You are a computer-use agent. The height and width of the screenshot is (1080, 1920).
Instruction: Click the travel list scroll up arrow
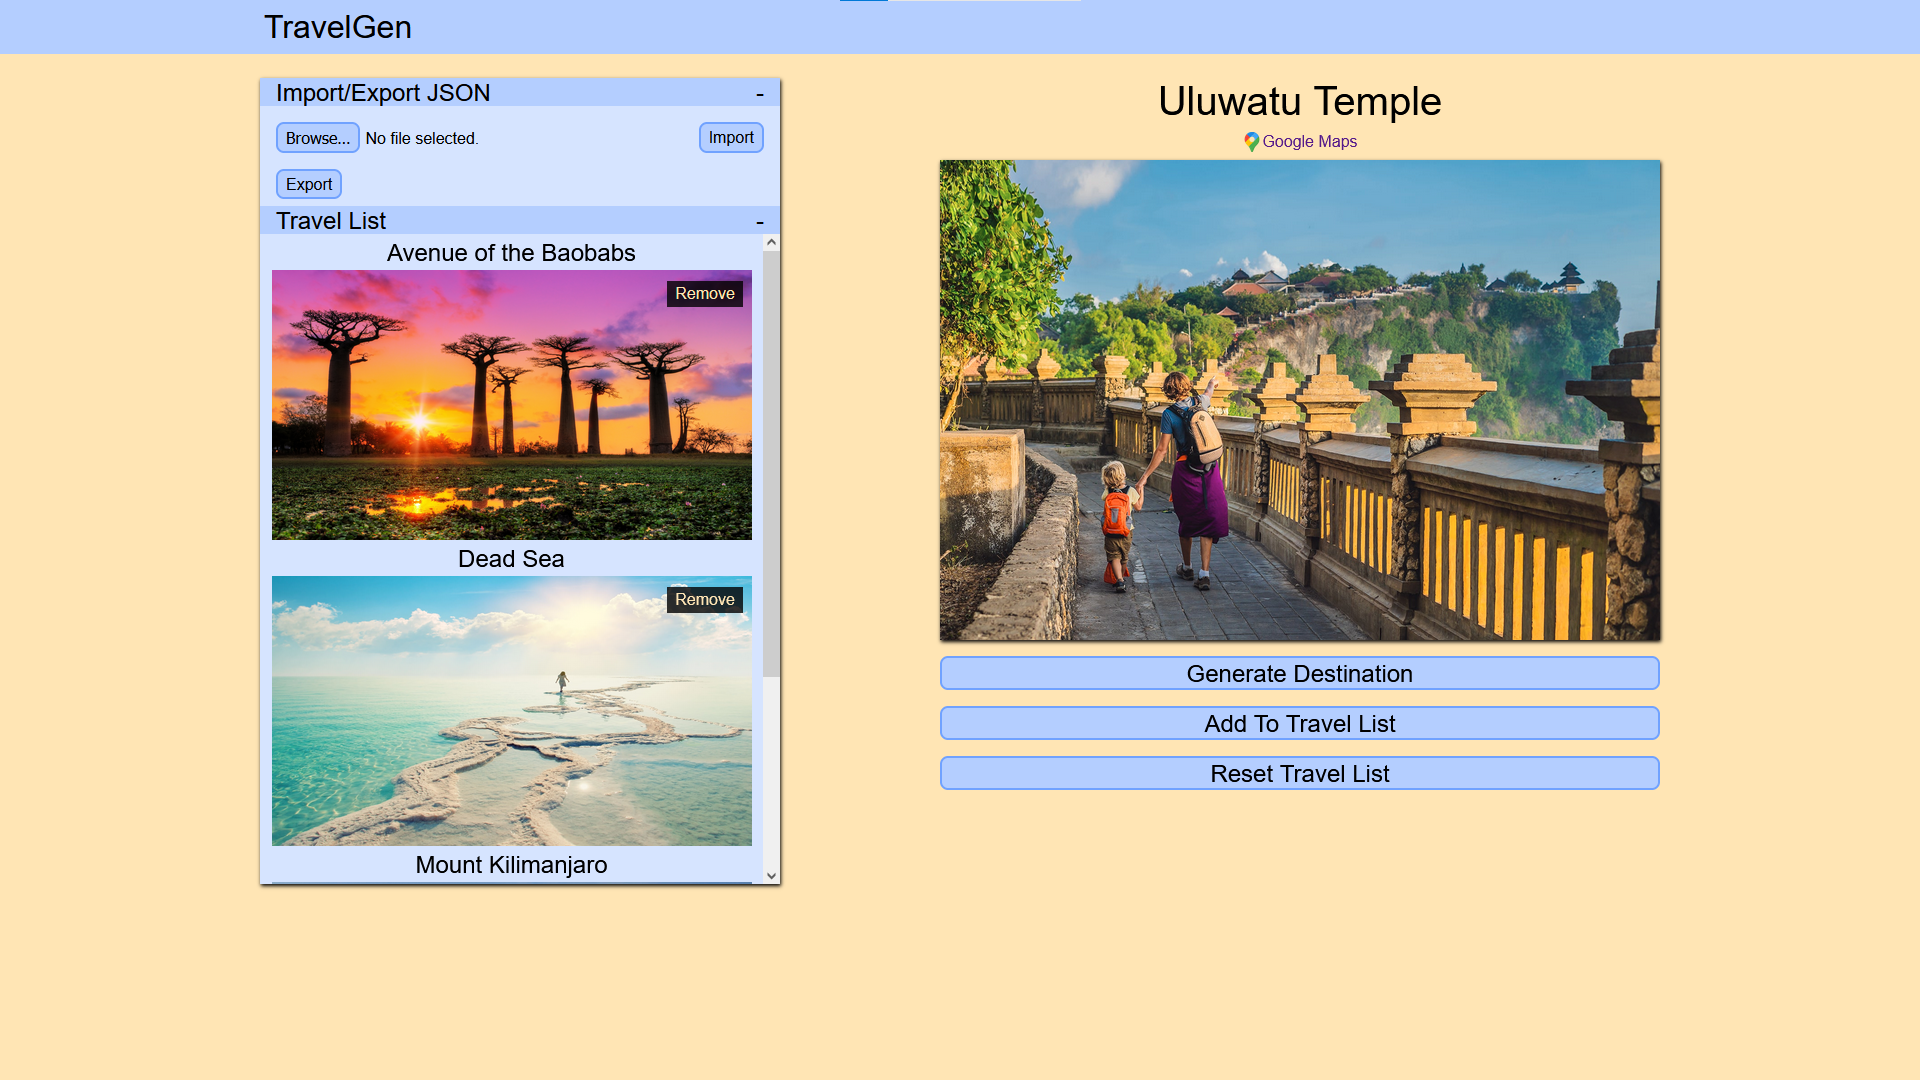[x=771, y=243]
